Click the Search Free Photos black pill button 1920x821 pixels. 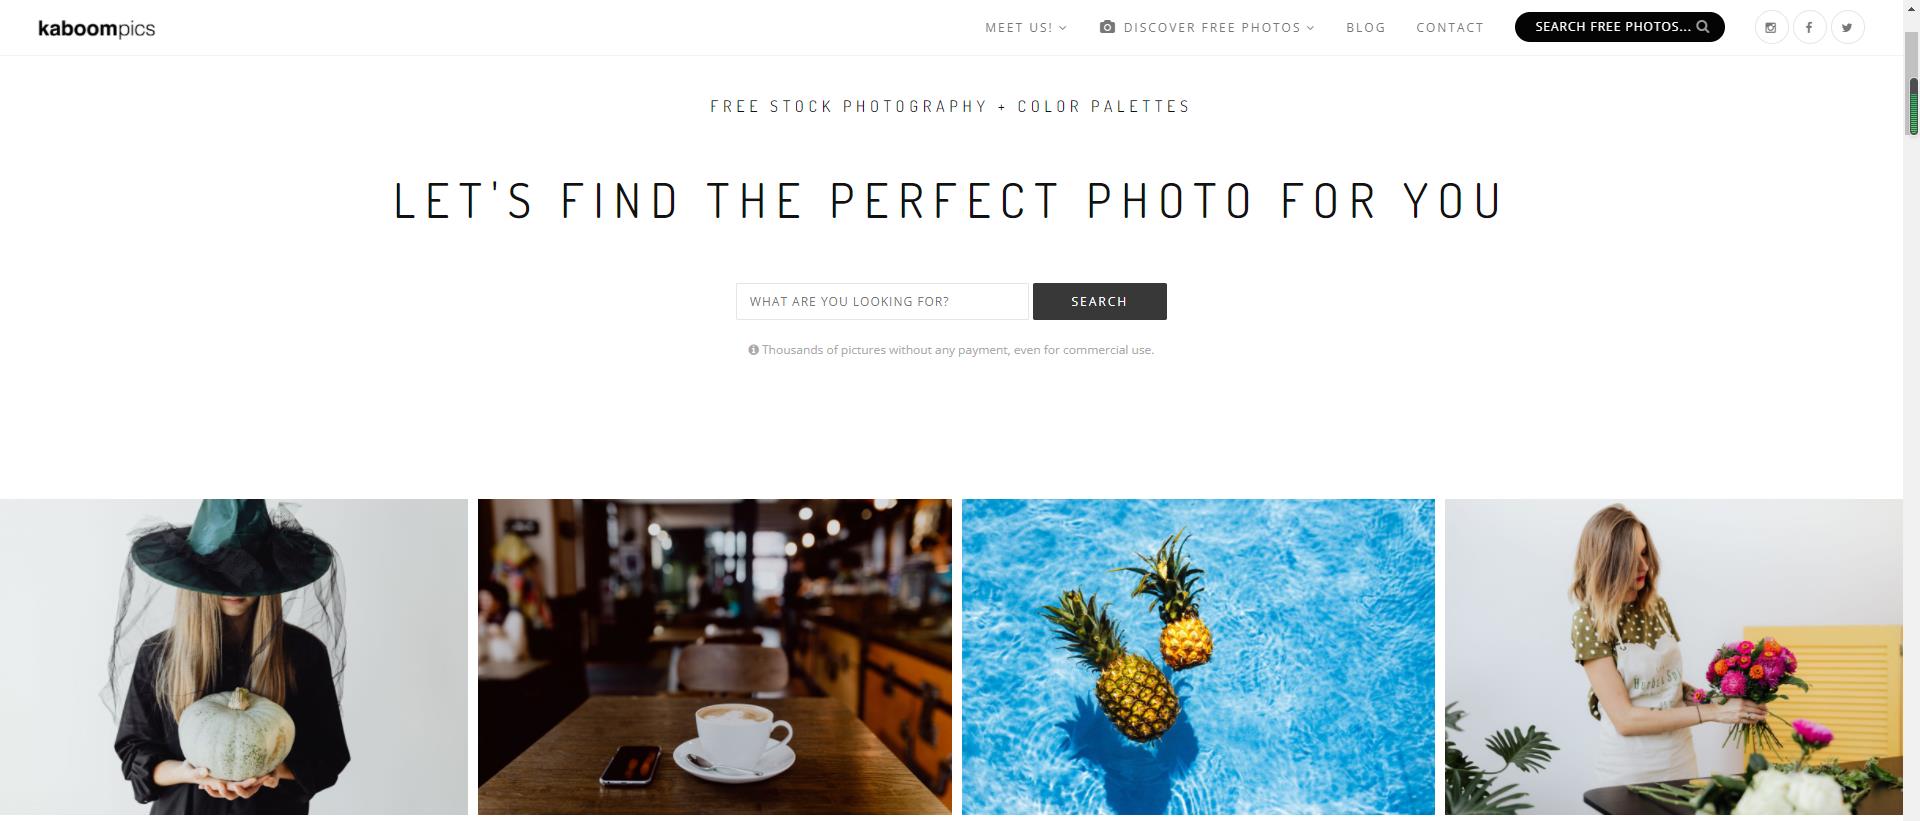pos(1619,27)
